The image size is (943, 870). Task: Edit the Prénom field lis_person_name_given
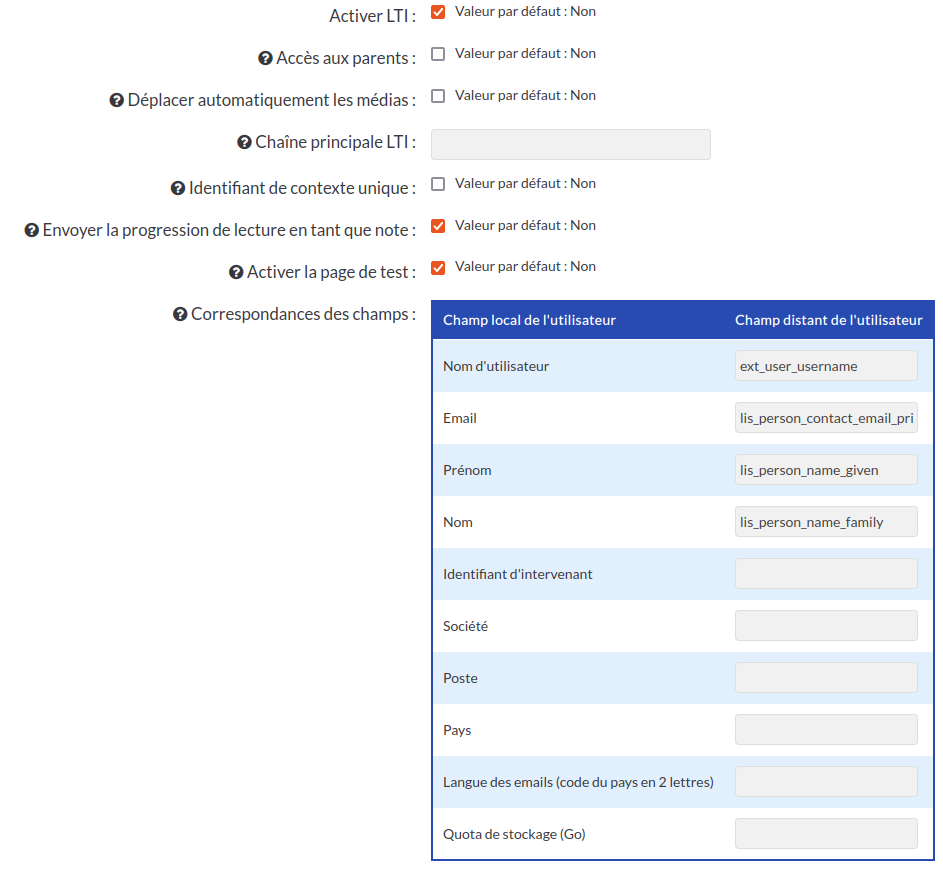(826, 470)
